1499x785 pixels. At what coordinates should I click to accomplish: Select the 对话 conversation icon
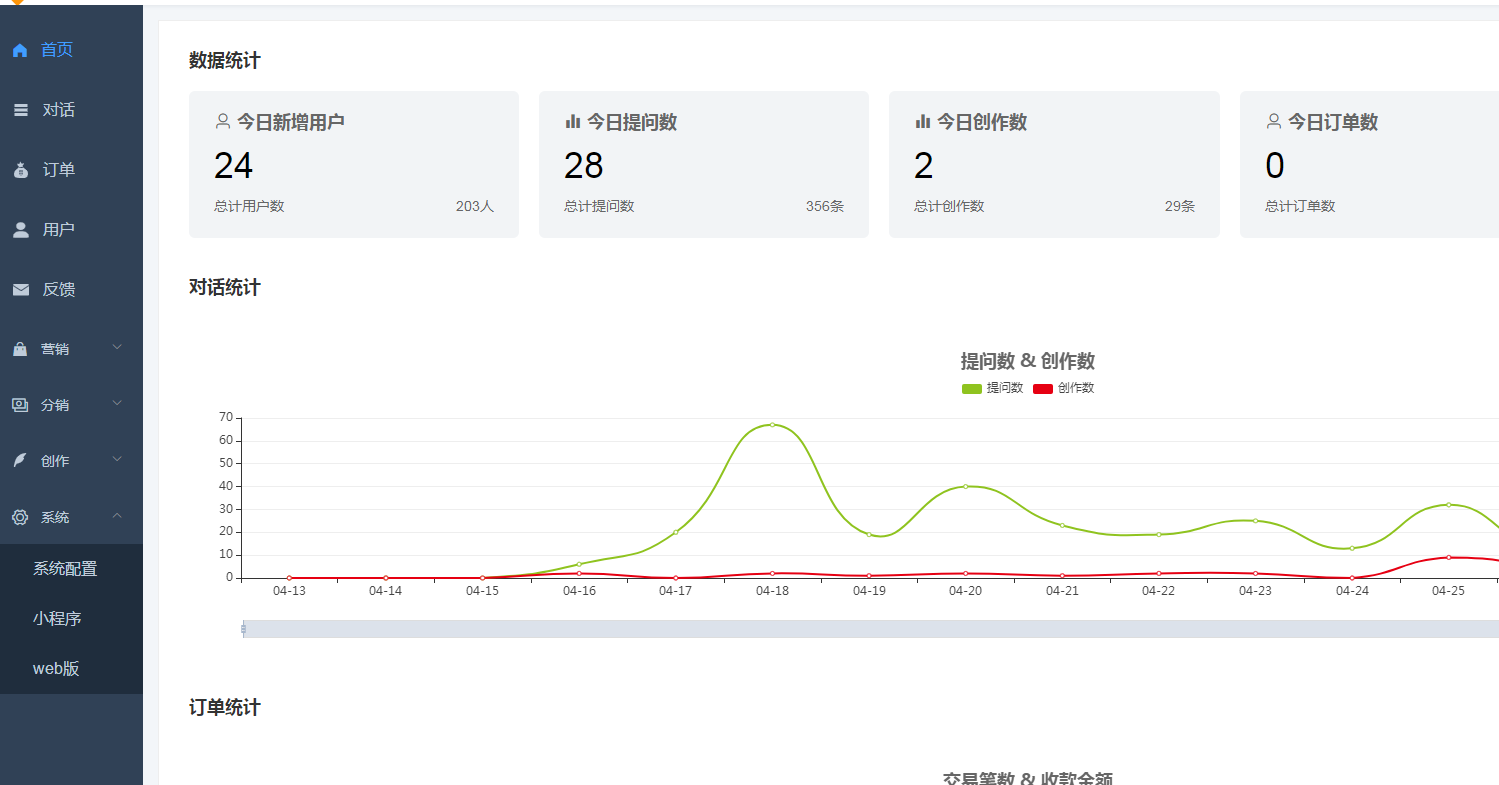point(19,109)
